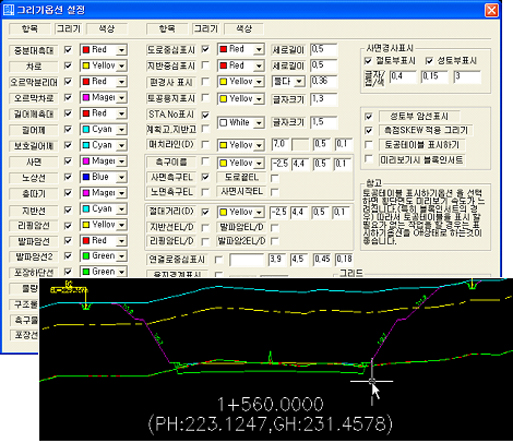Viewport: 513px width, 443px height.
Task: Open the 편경사 표시 Yellow color dropdown
Action: (259, 82)
